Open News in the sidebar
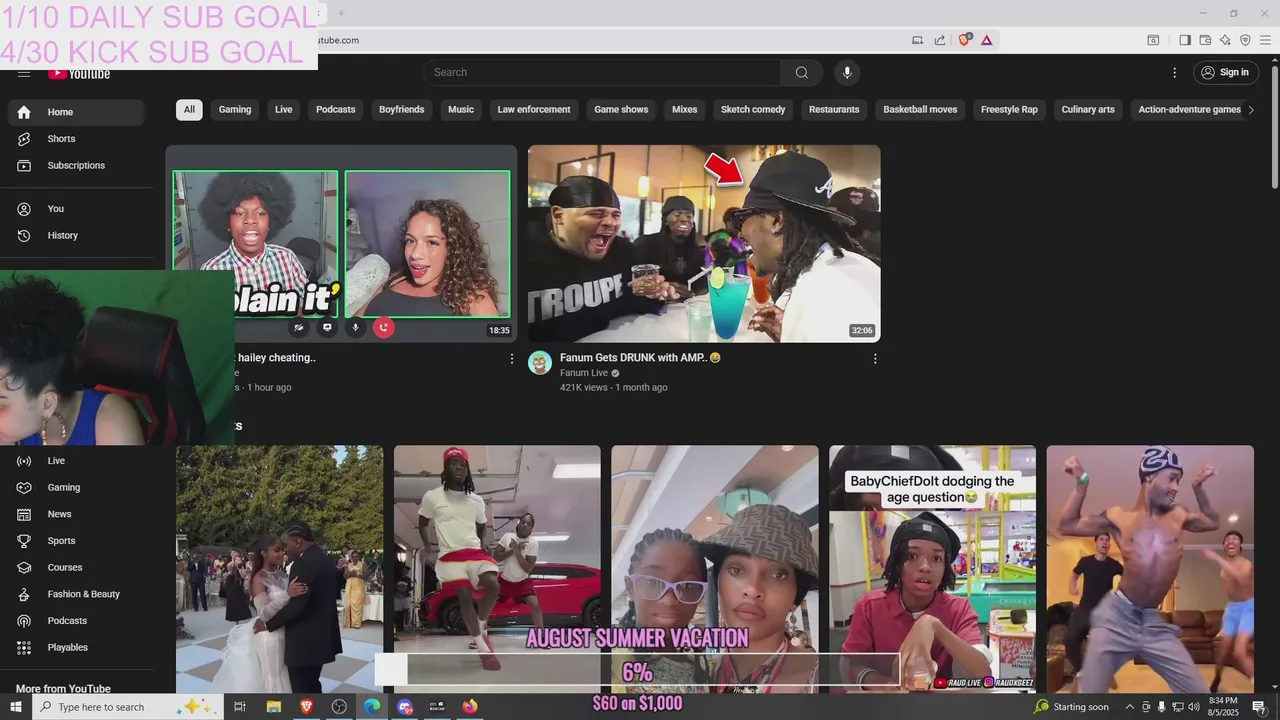1280x720 pixels. (x=75, y=514)
